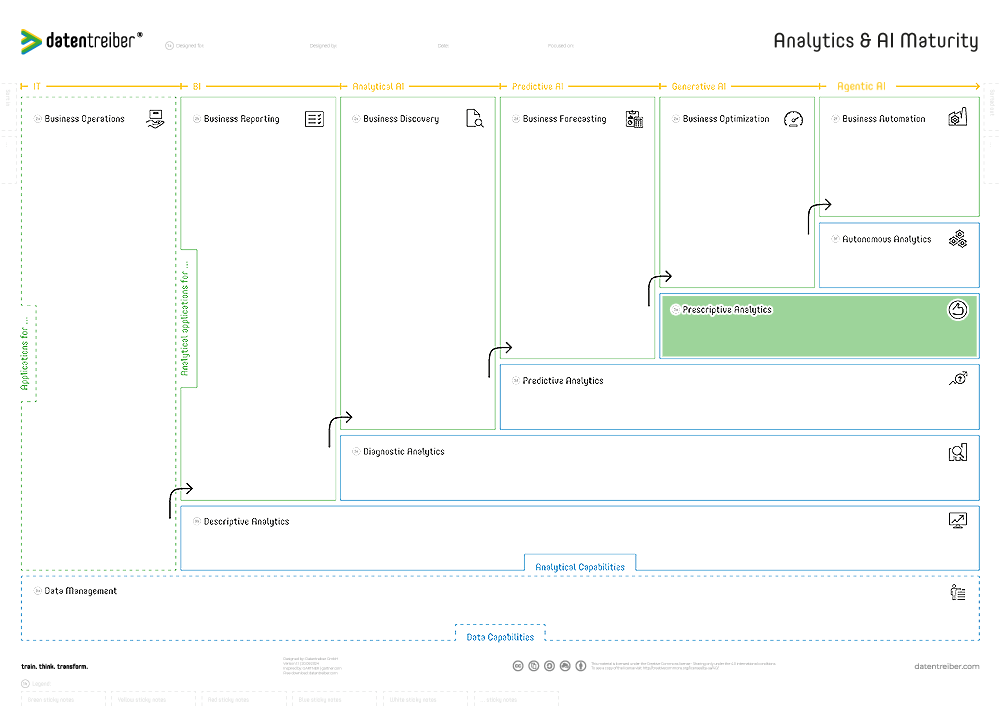Click the 'White sticky notes' legend box
This screenshot has width=1000, height=707.
point(425,699)
